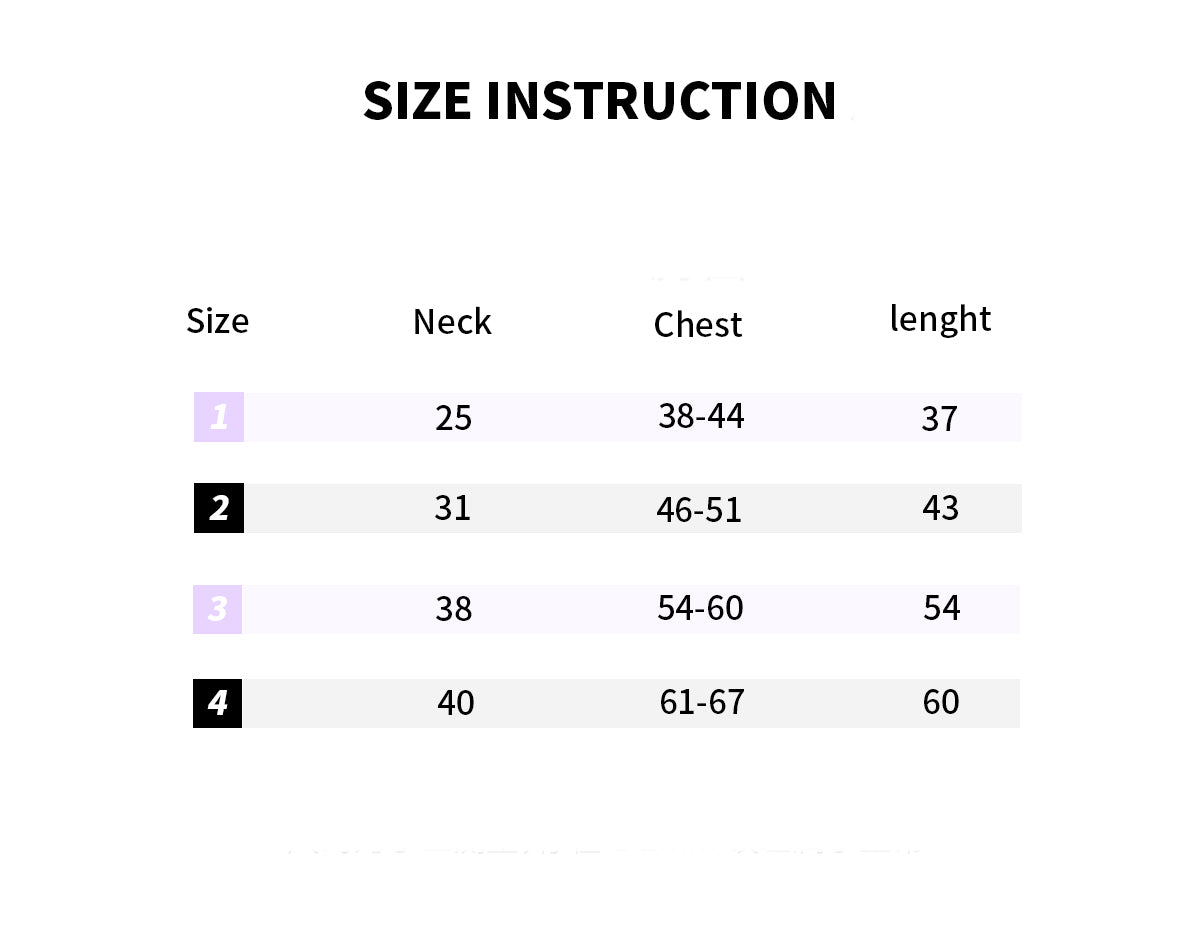Image resolution: width=1200 pixels, height=947 pixels.
Task: Select the purple size 3 badge
Action: click(218, 609)
